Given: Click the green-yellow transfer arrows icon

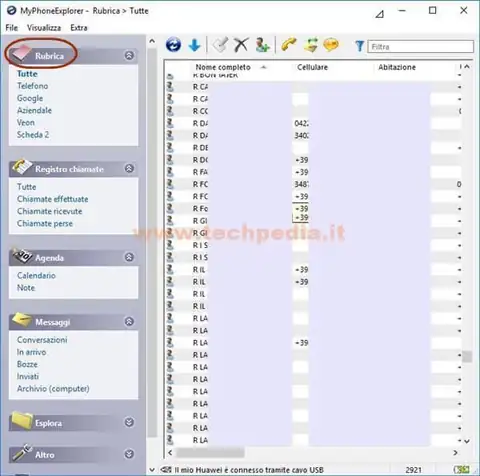Looking at the screenshot, I should click(x=310, y=45).
